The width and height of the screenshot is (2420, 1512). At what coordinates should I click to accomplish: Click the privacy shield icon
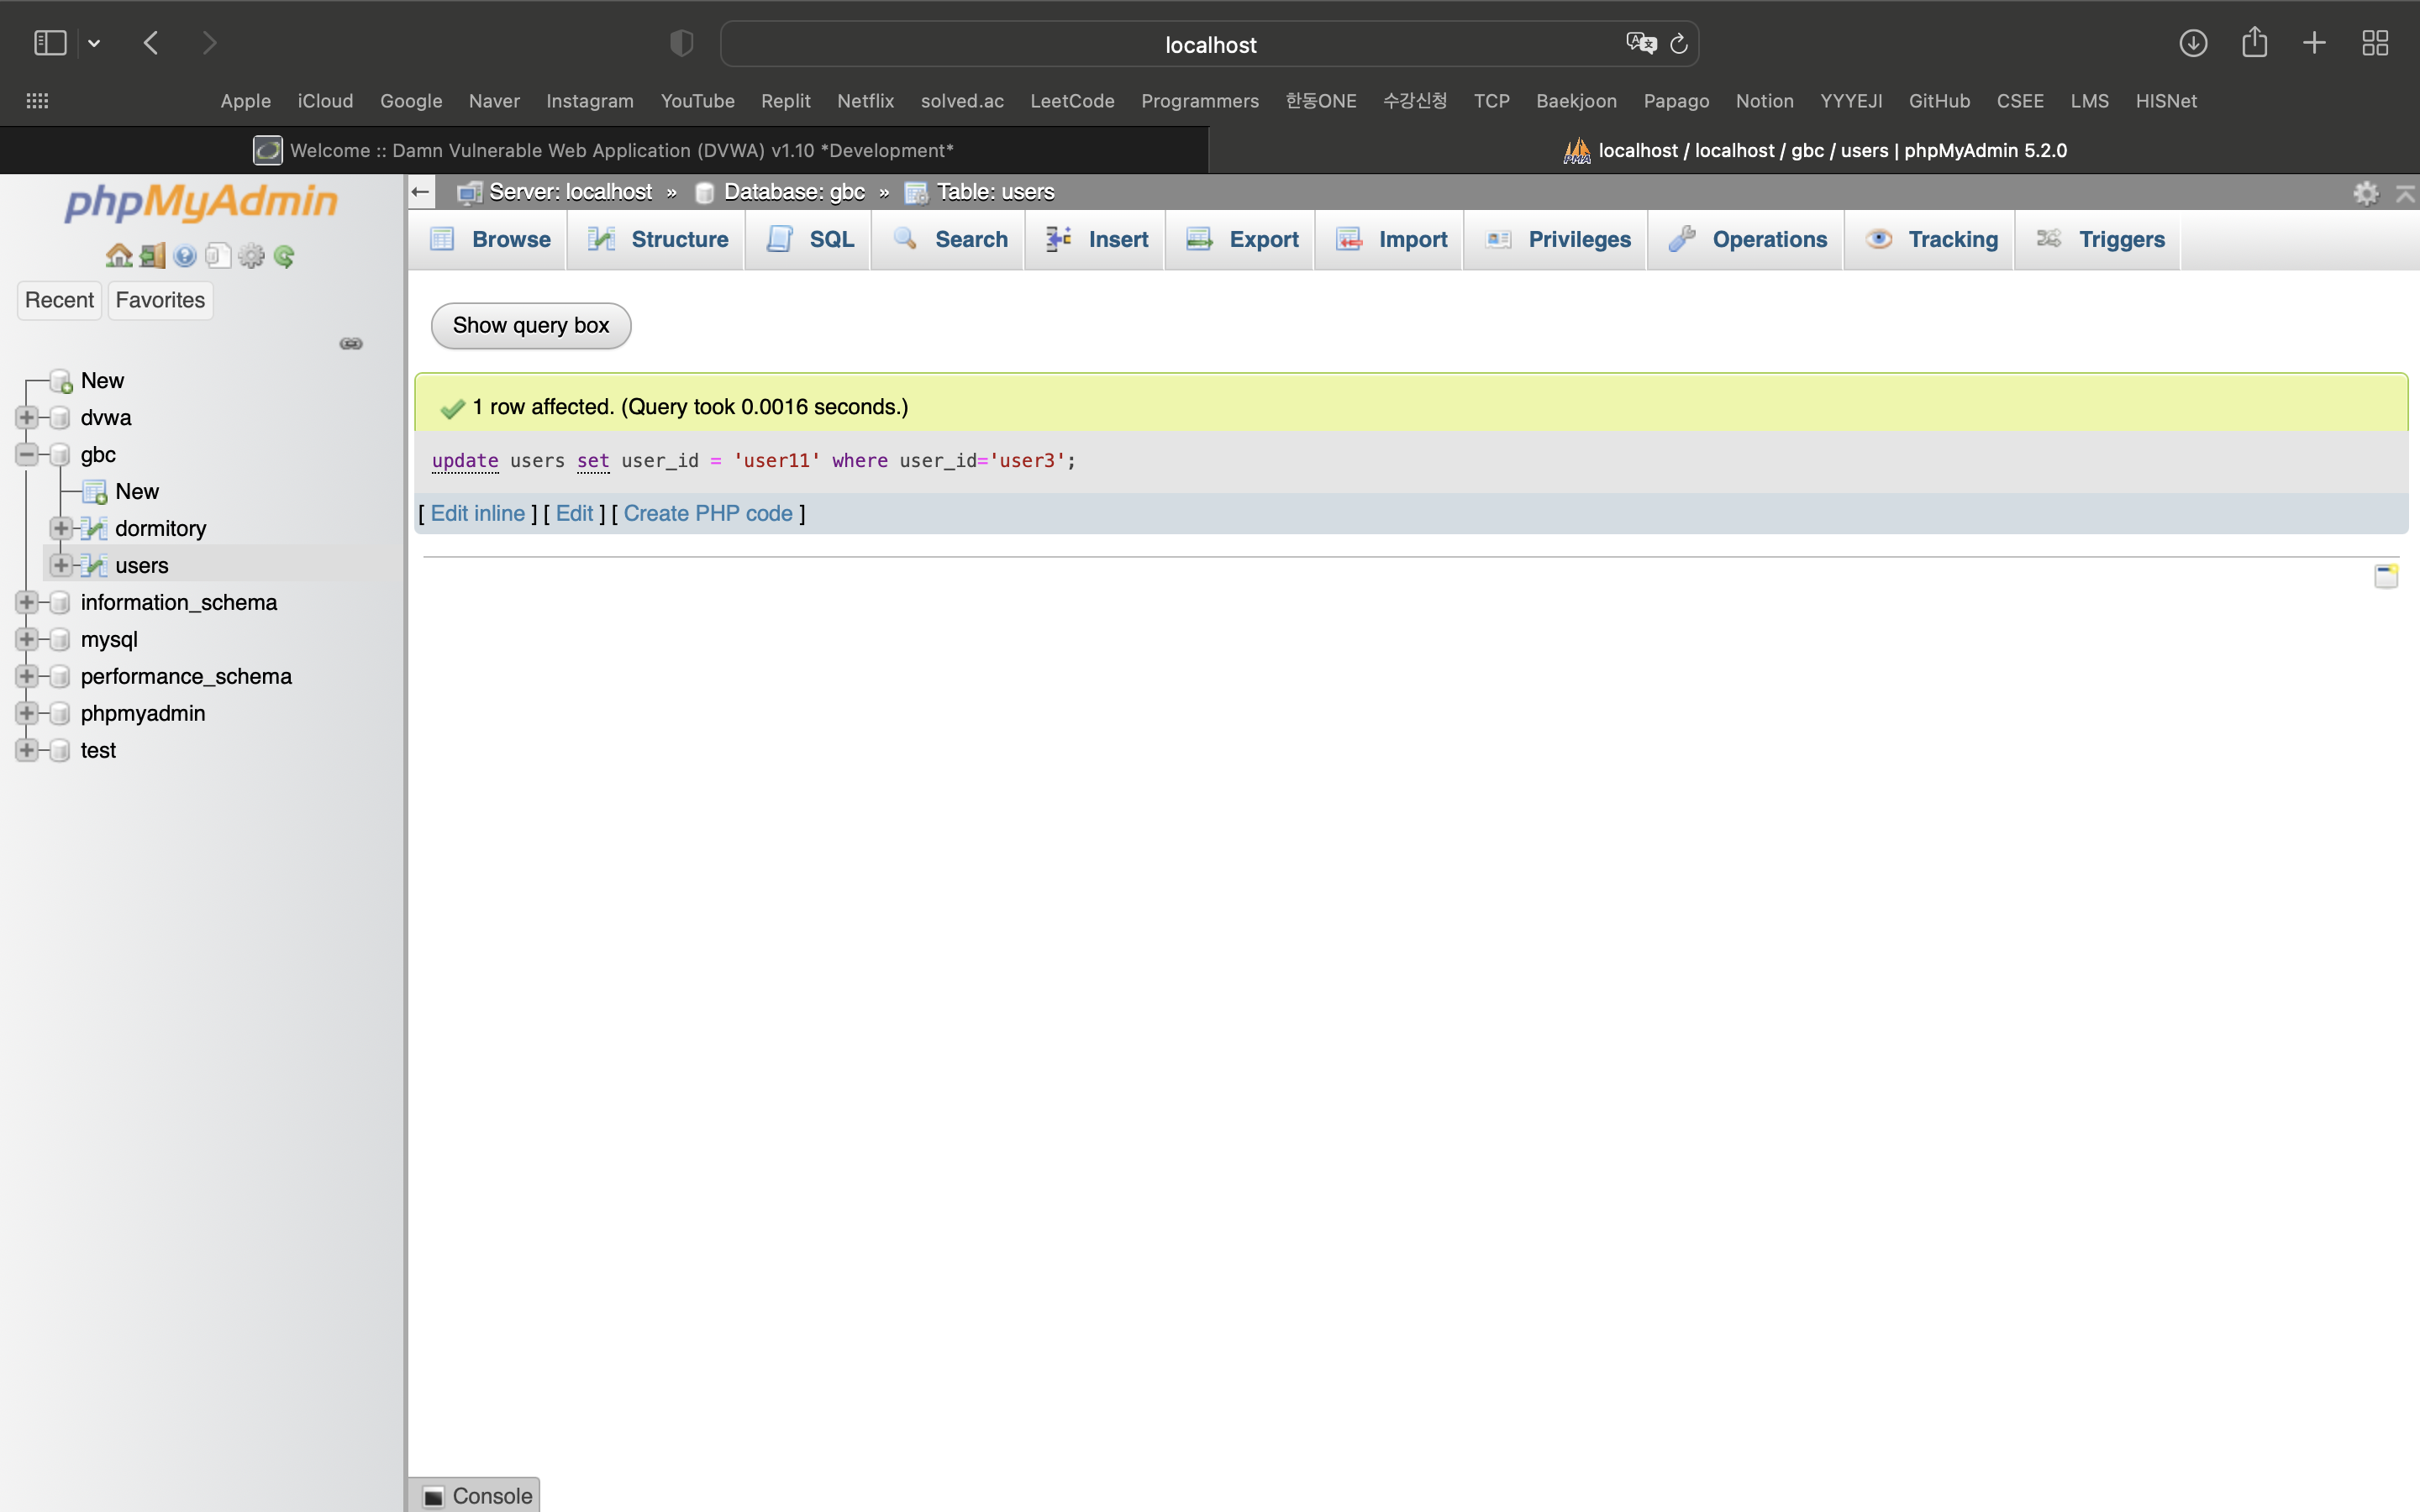click(681, 43)
